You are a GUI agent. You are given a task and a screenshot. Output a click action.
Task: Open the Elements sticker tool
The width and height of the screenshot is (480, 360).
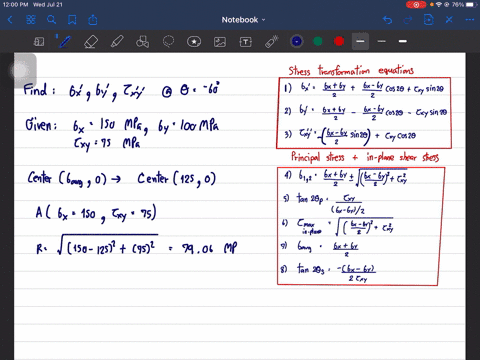(194, 42)
